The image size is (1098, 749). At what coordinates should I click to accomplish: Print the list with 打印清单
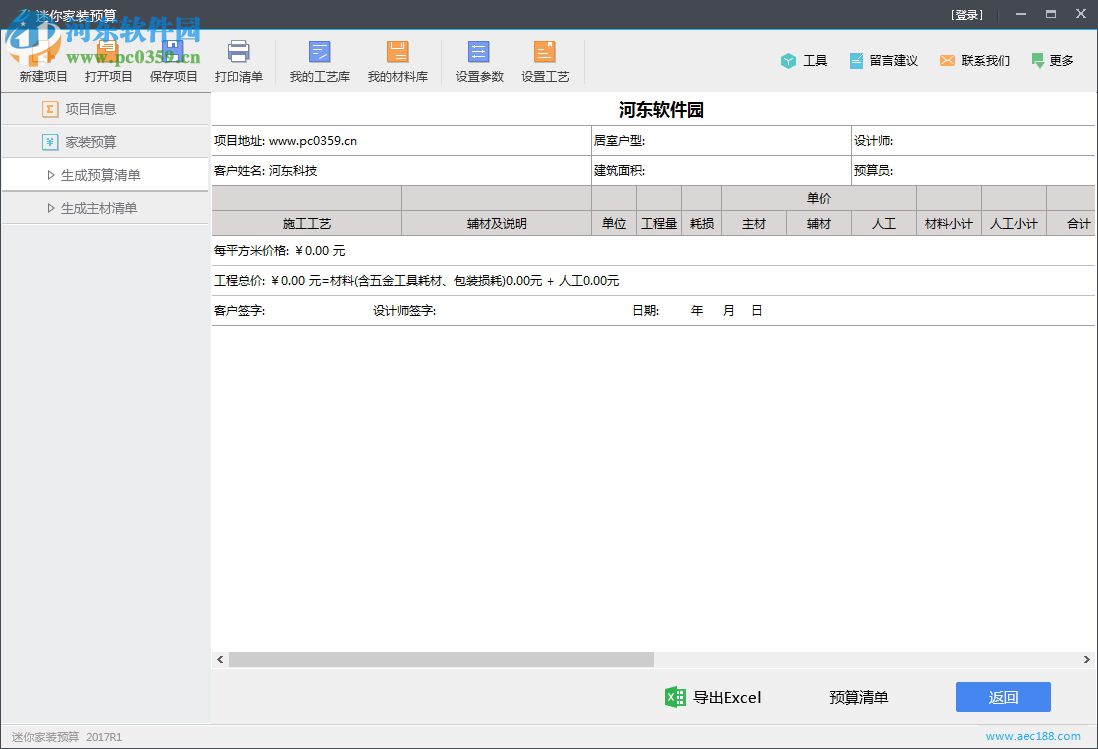239,60
